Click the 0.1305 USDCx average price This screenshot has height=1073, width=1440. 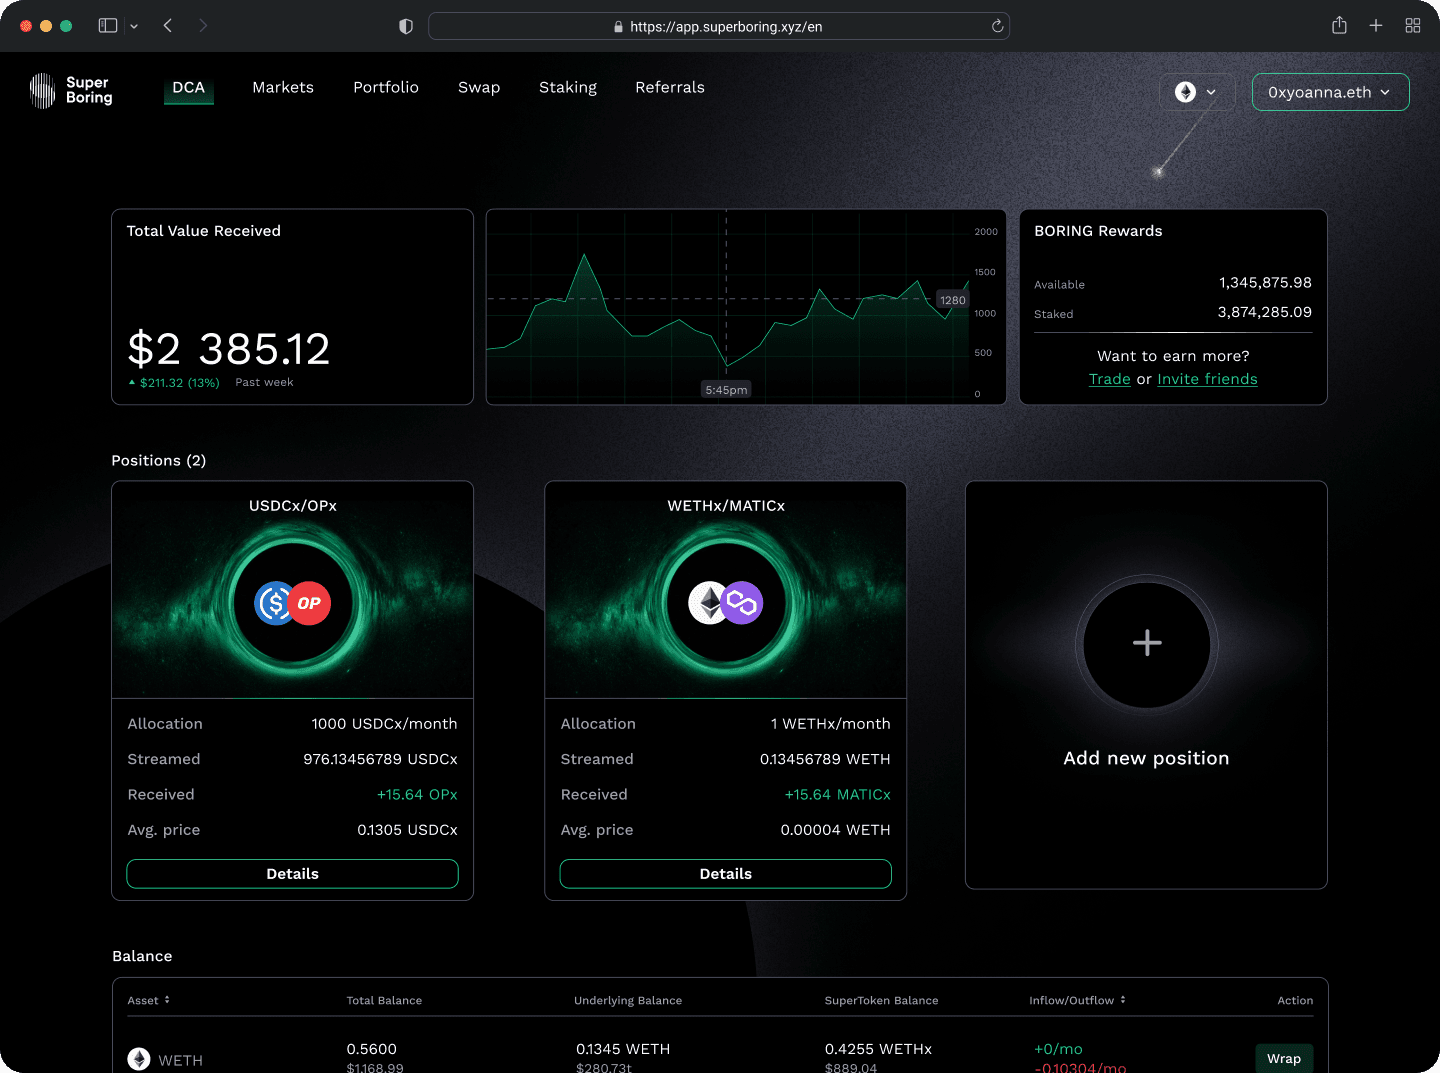(407, 830)
